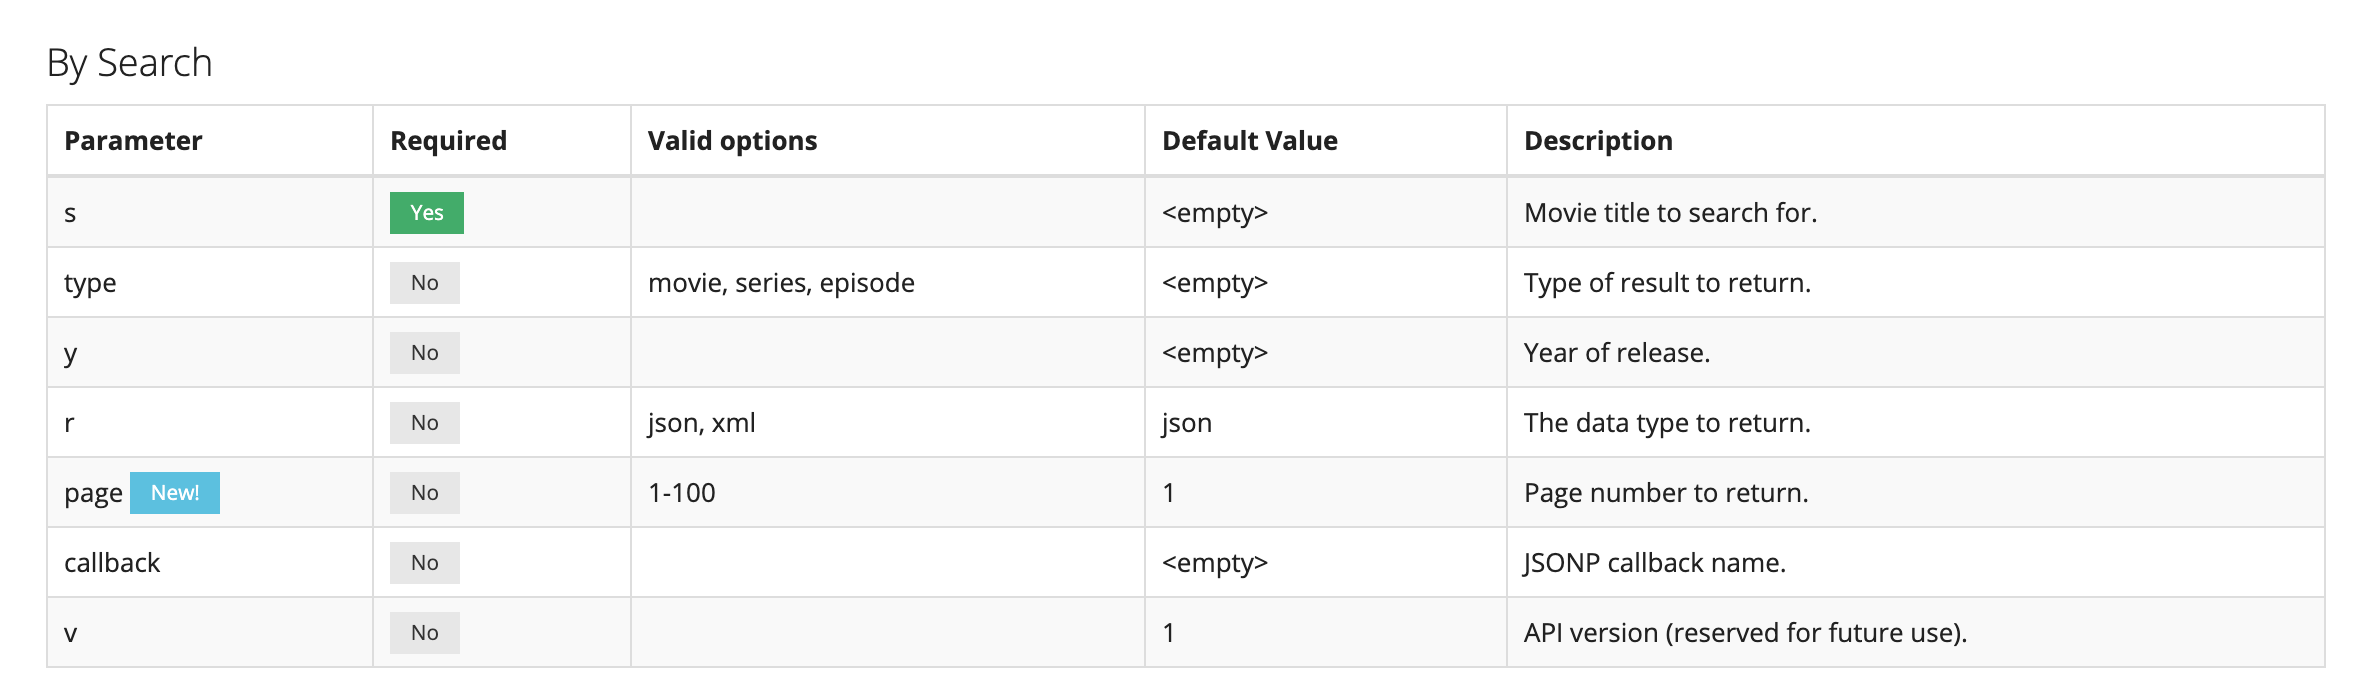This screenshot has width=2364, height=694.
Task: Click the Required column header
Action: pyautogui.click(x=448, y=141)
